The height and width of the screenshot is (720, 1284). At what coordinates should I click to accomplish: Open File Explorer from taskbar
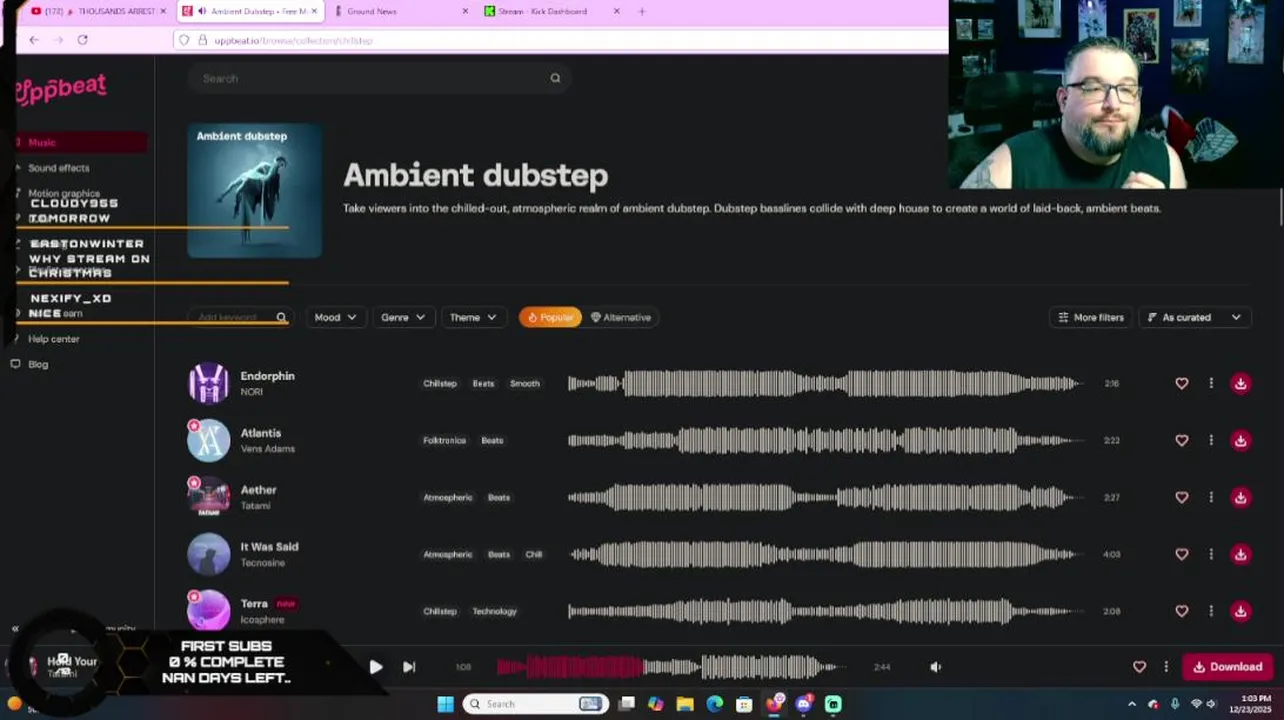[x=685, y=704]
